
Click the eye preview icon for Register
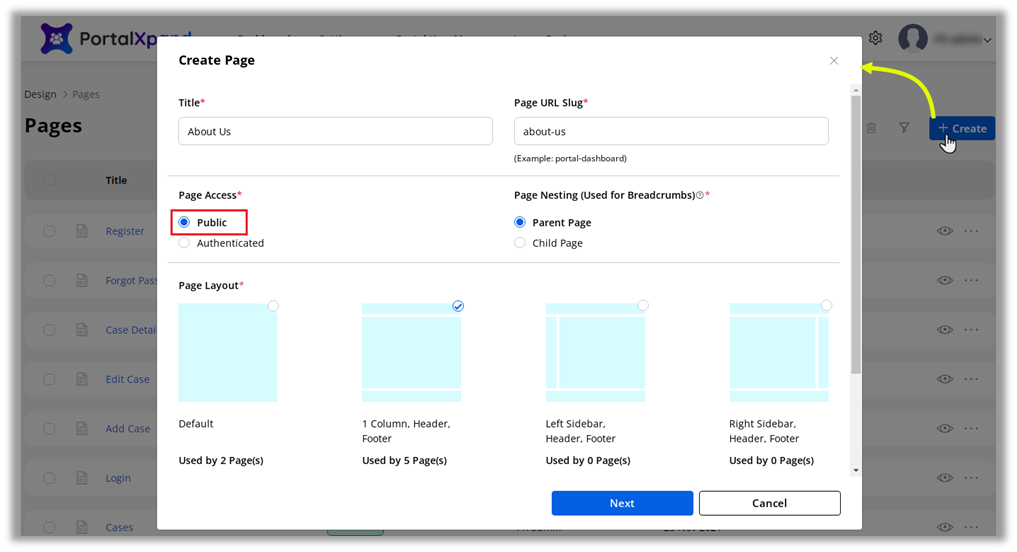click(x=944, y=231)
